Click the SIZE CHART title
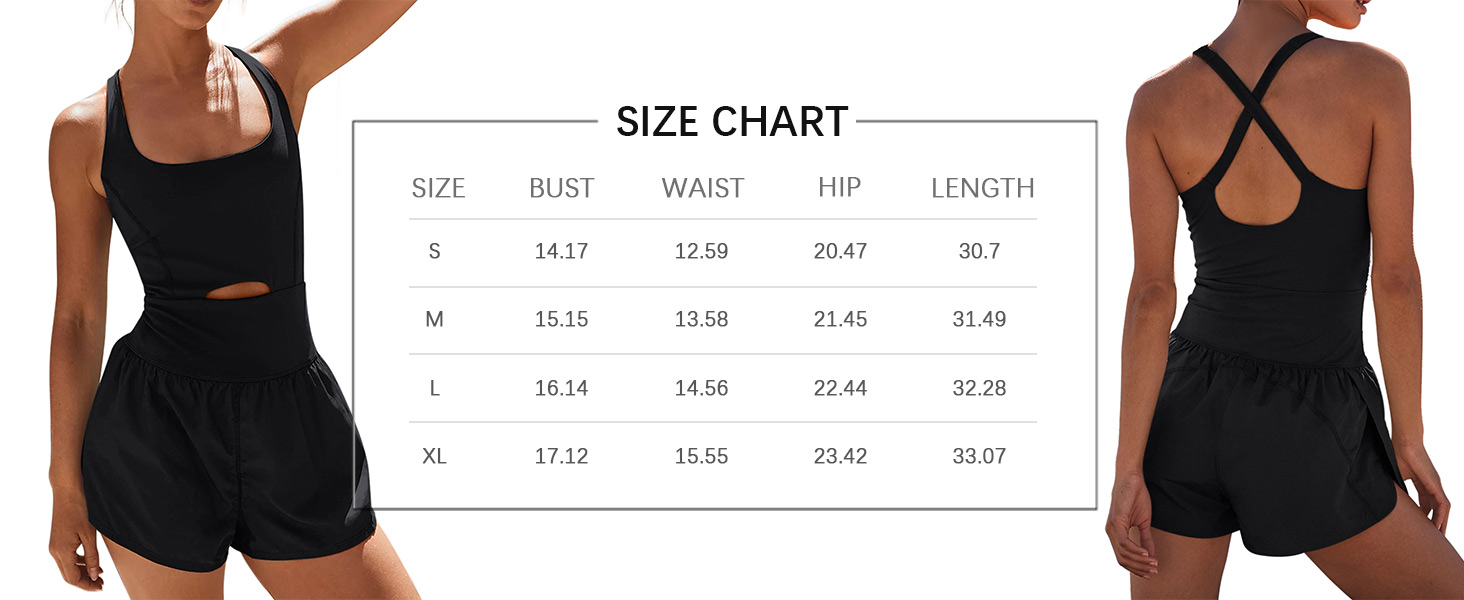Viewport: 1464px width, 600px height. pyautogui.click(x=732, y=122)
